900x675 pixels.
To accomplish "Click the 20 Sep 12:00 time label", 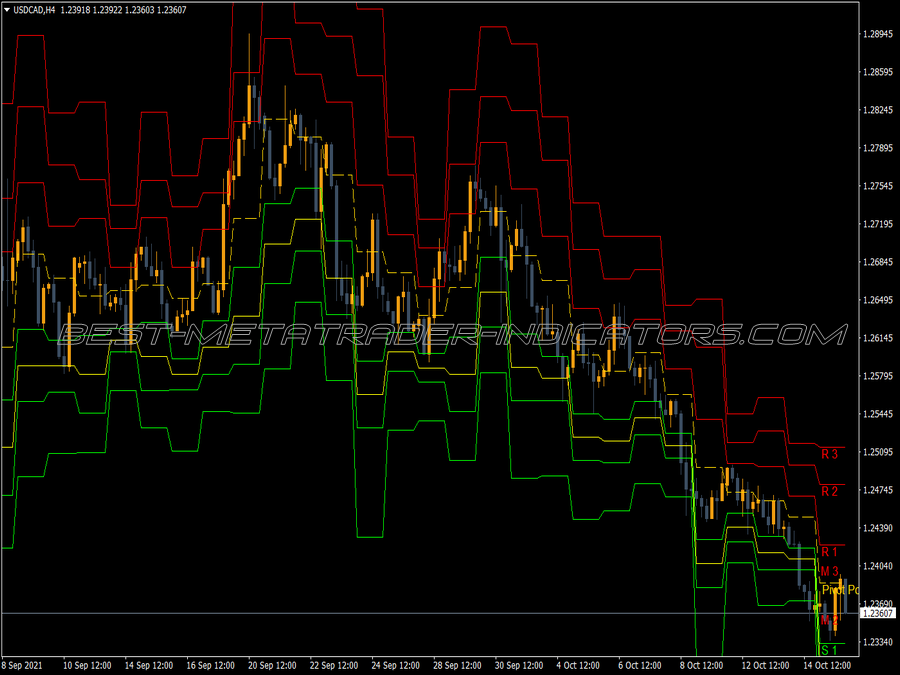I will [272, 665].
